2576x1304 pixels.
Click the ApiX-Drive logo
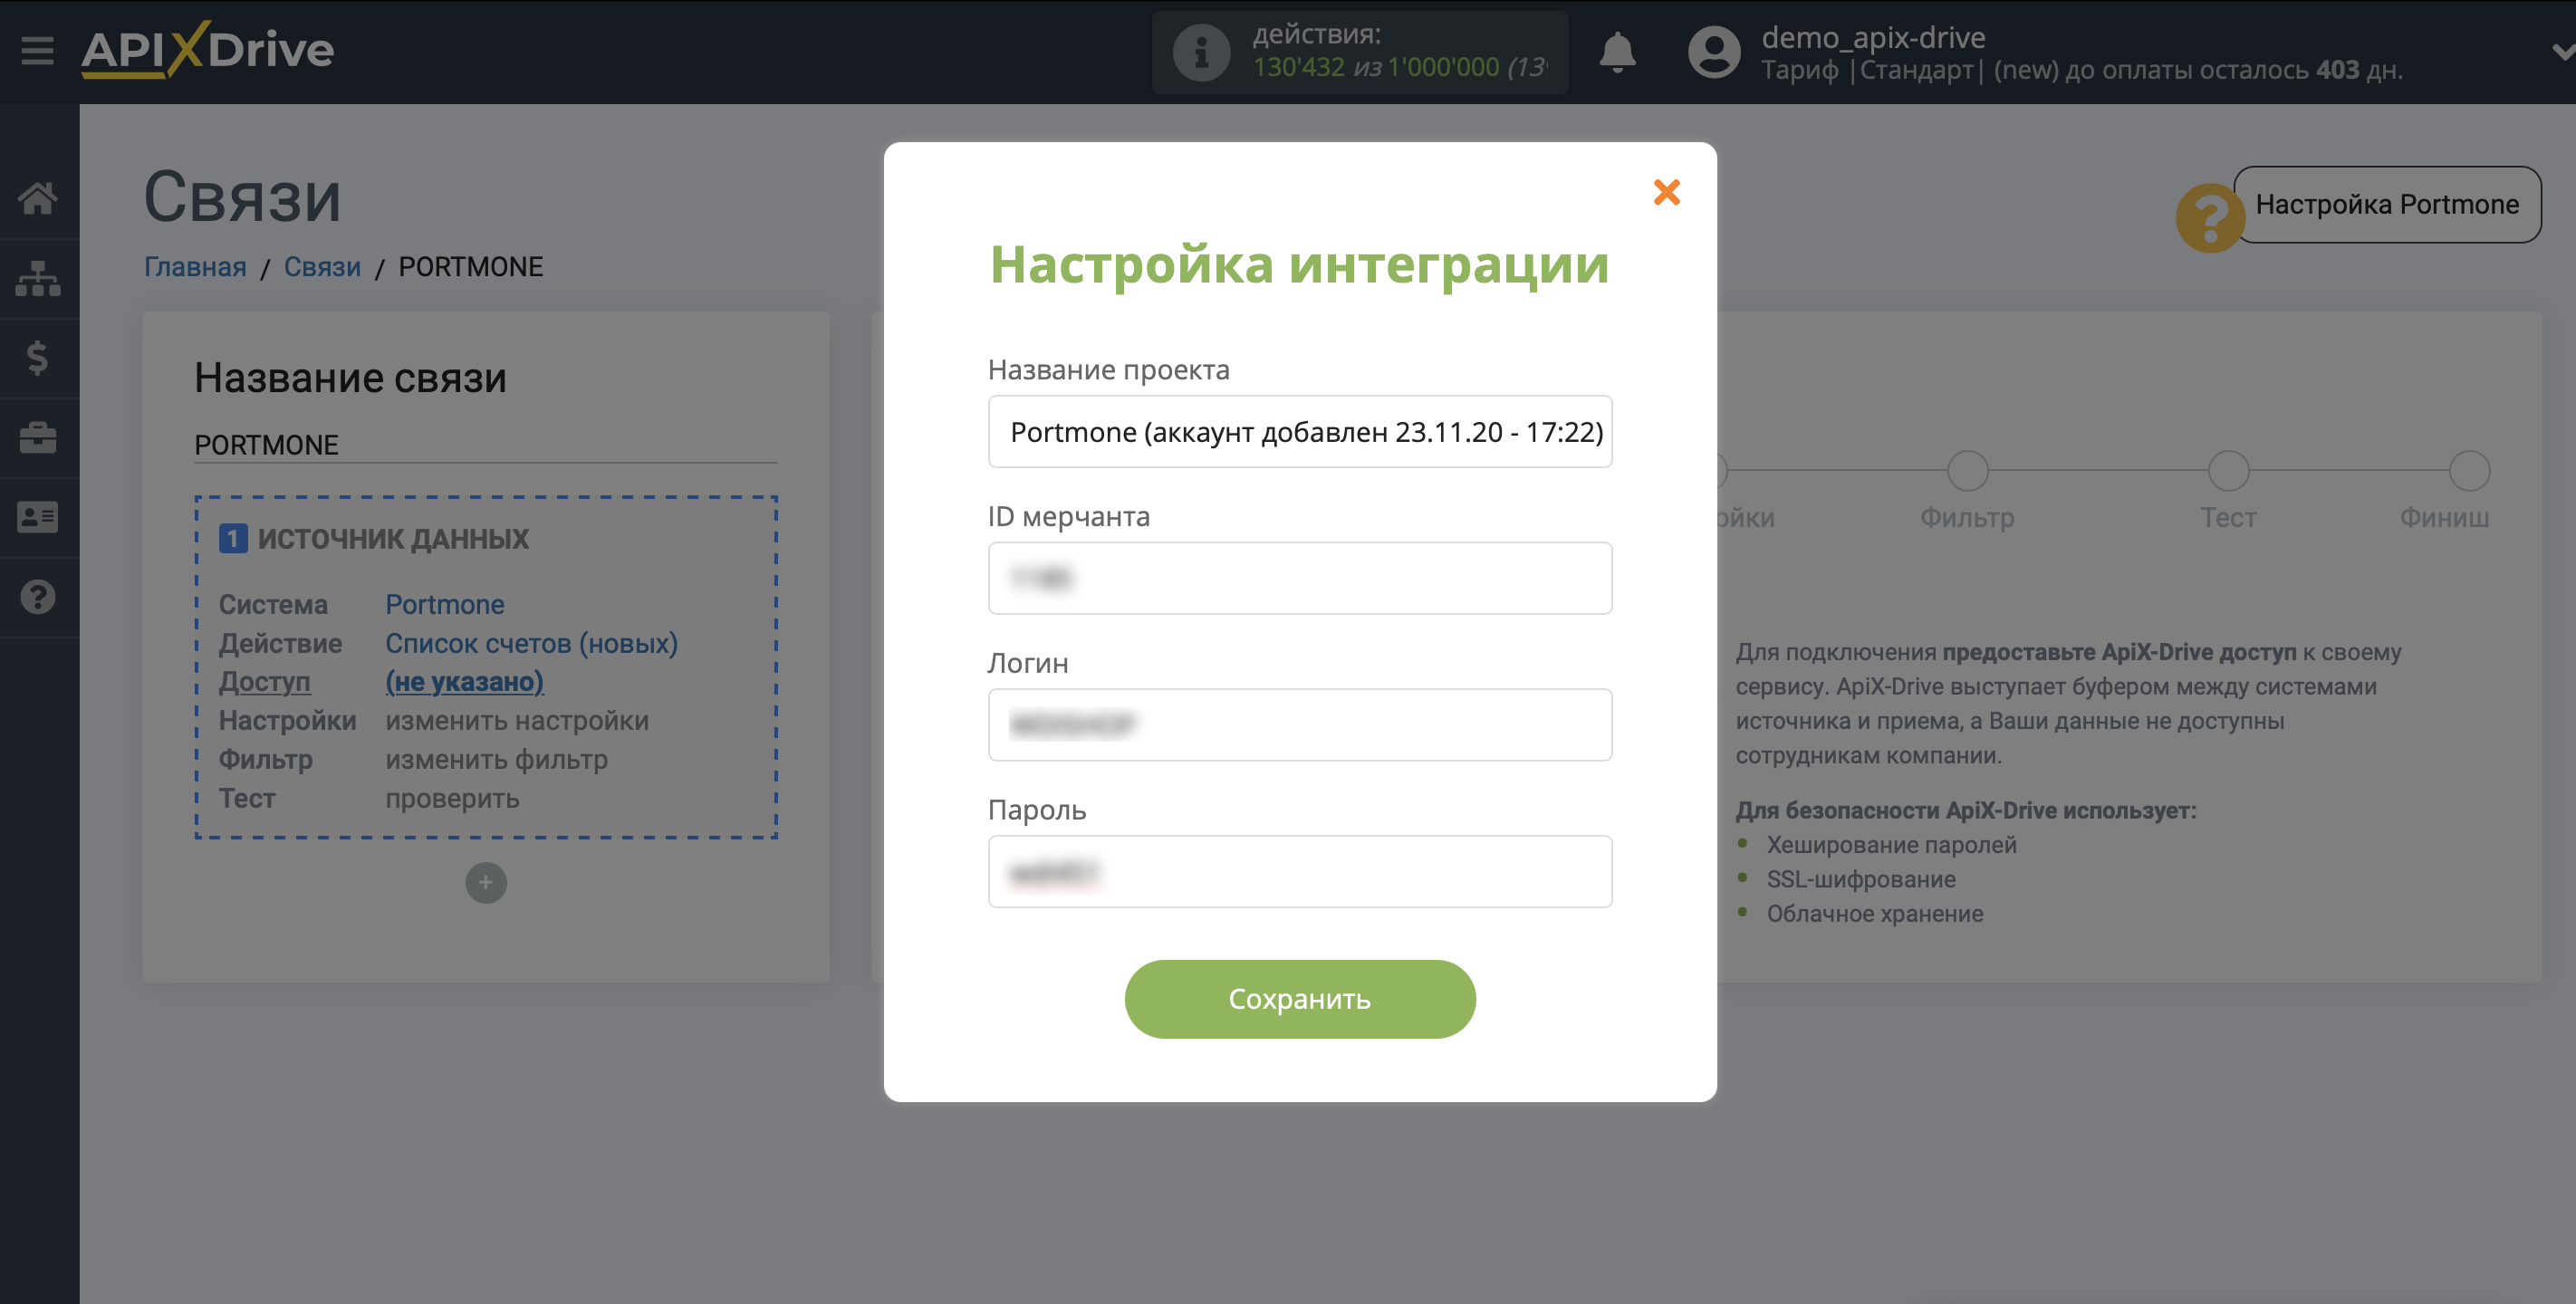[x=207, y=49]
